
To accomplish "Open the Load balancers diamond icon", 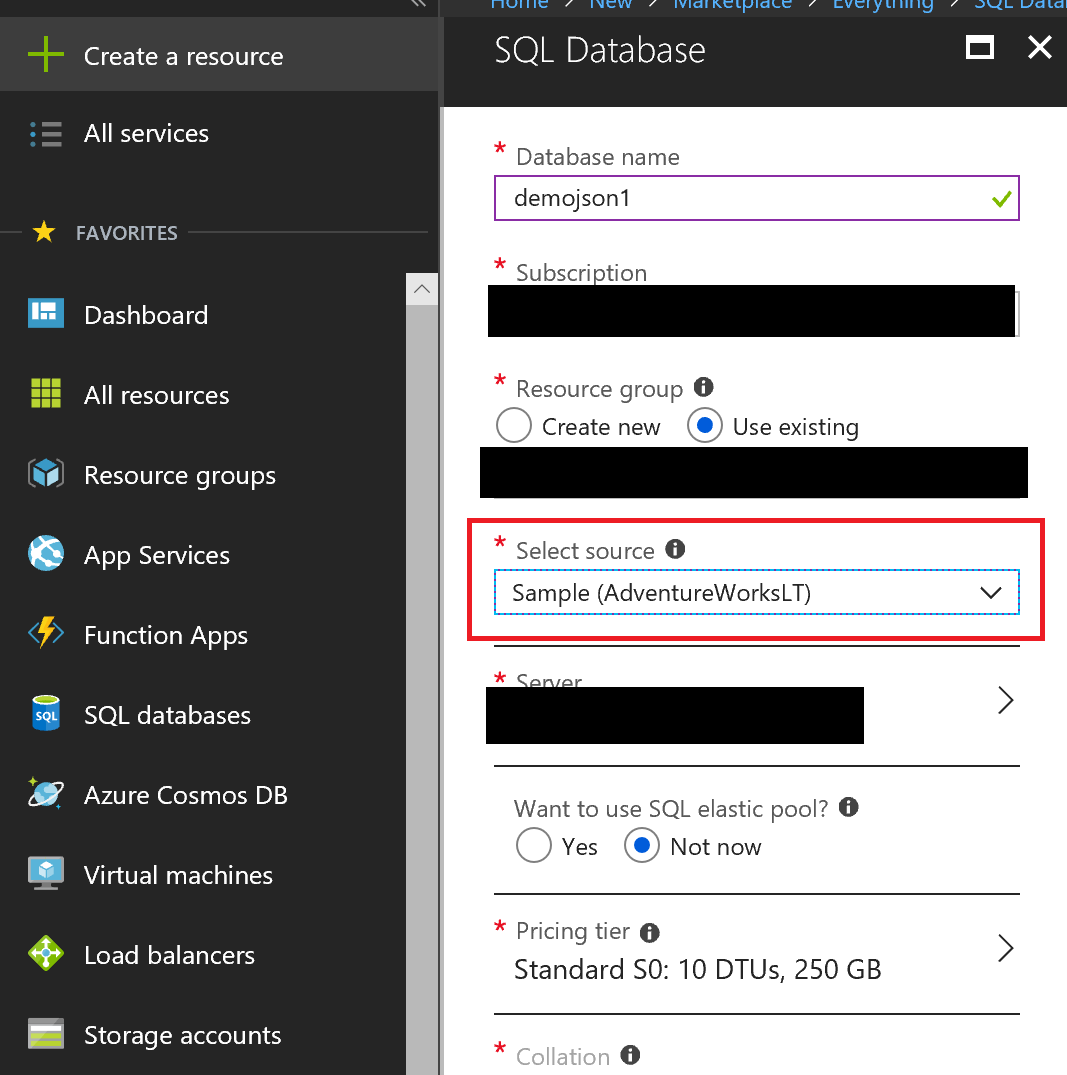I will click(x=46, y=953).
